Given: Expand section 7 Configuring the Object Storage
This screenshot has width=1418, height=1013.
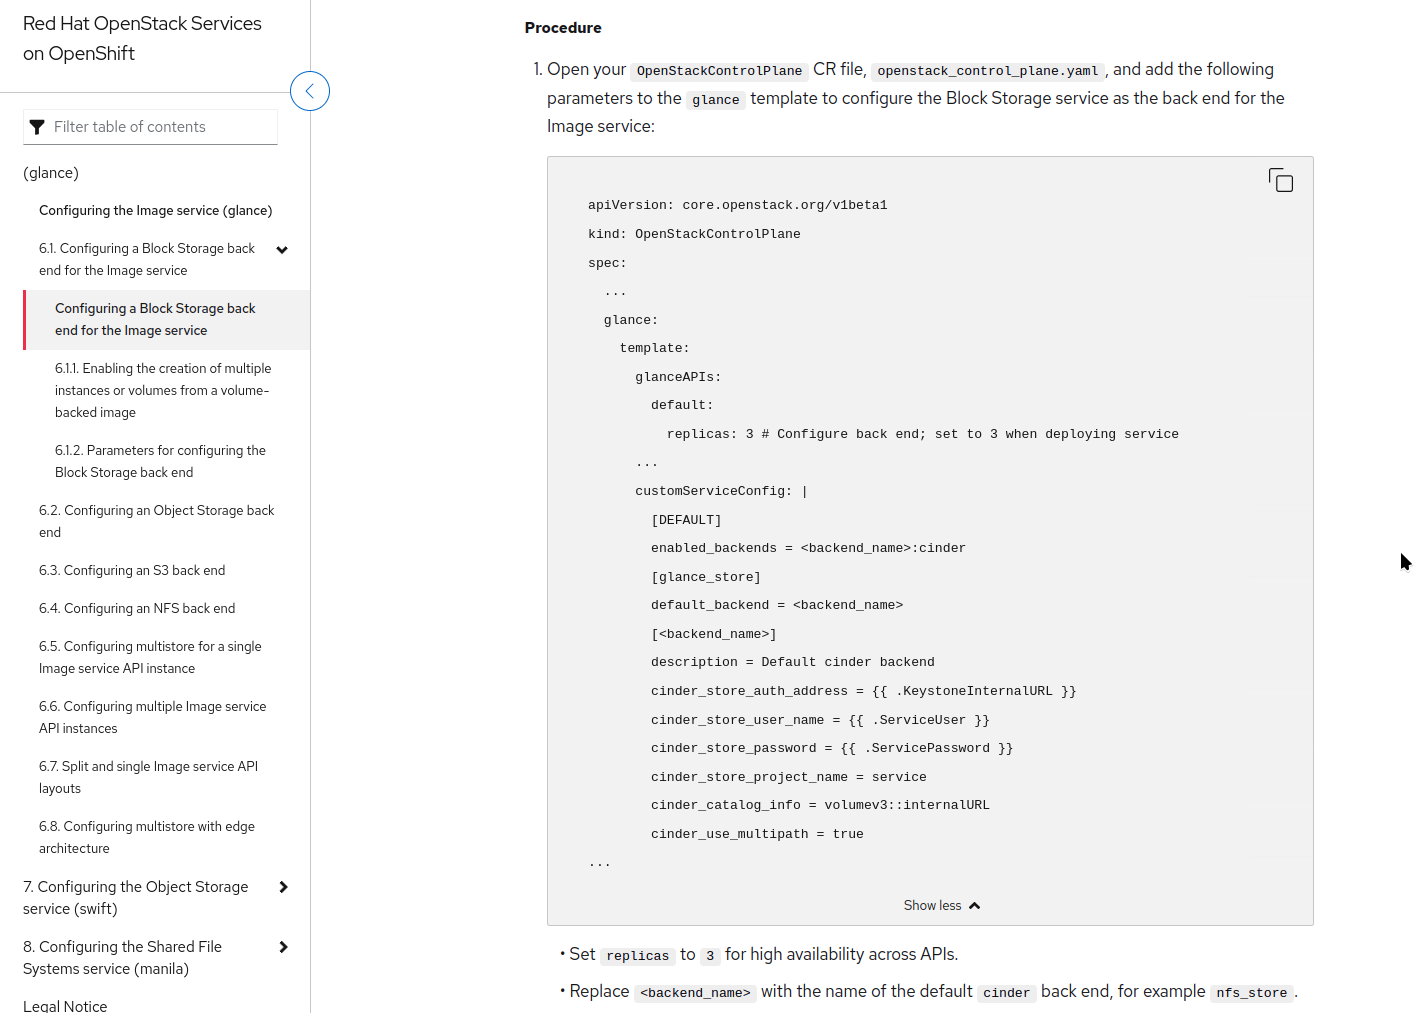Looking at the screenshot, I should tap(284, 887).
